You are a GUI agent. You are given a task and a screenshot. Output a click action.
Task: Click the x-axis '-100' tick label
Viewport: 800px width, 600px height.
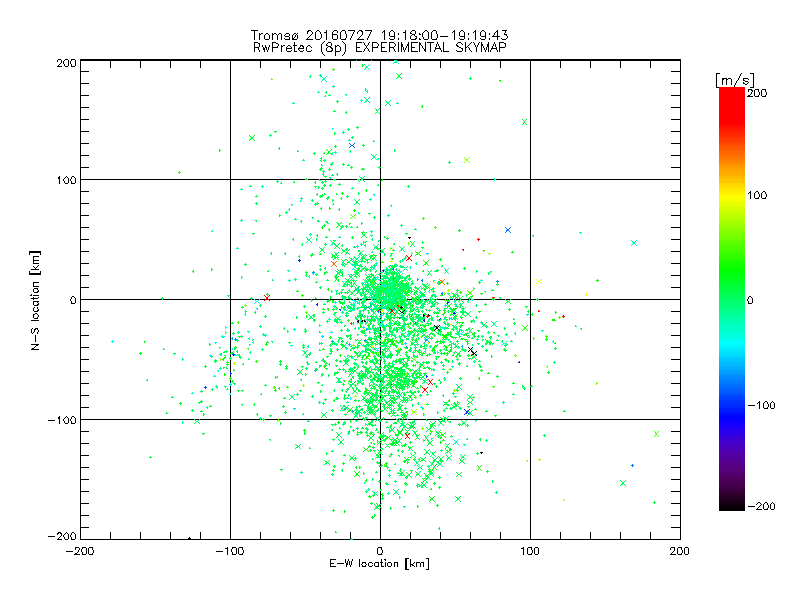tap(230, 551)
